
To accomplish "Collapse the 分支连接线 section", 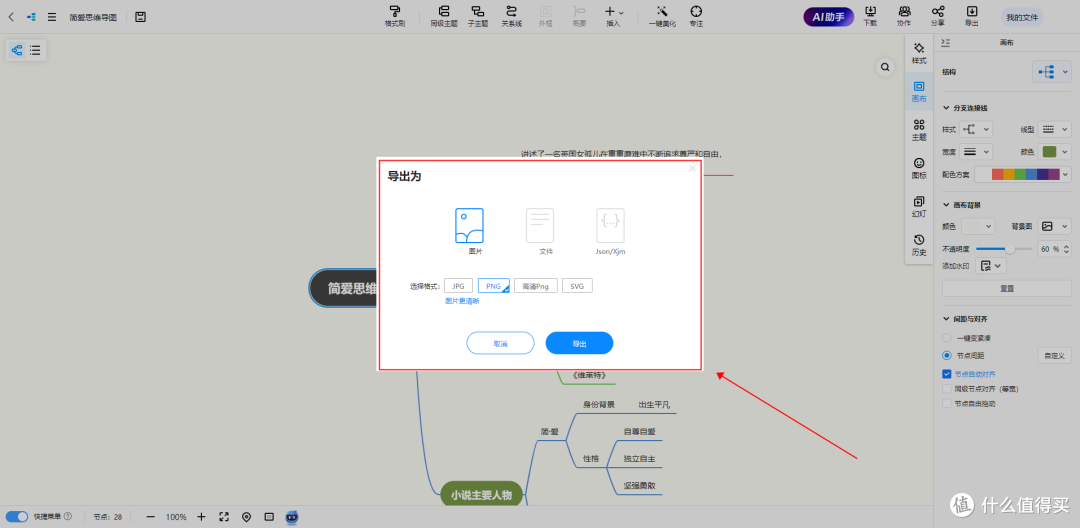I will tap(946, 108).
